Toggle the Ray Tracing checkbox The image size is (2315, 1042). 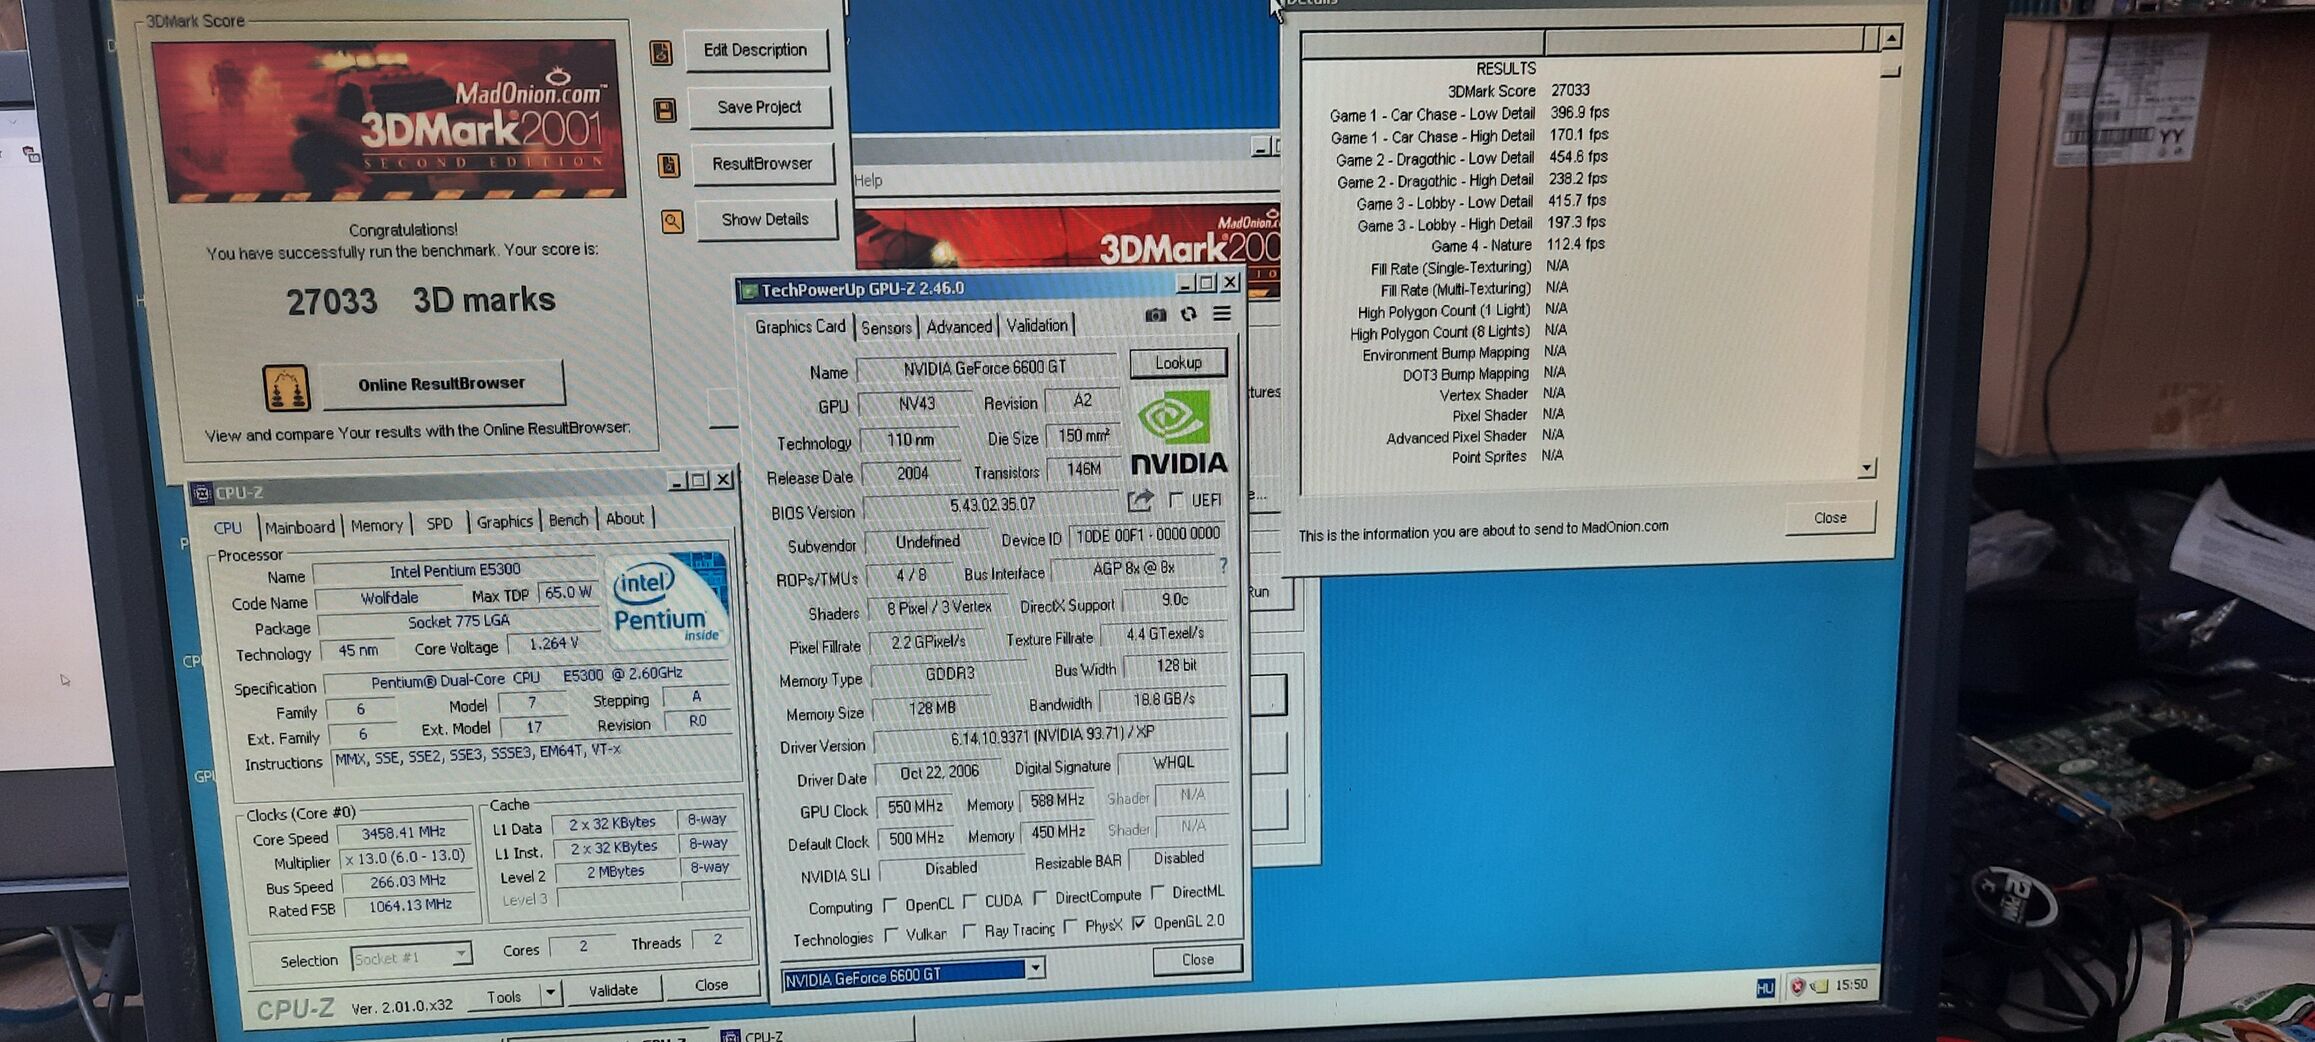[969, 931]
